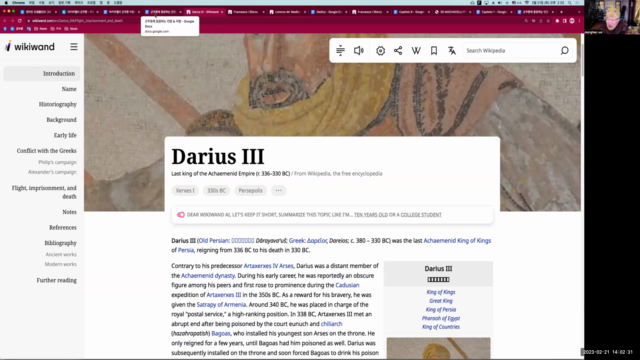Switch to the Darius III browser tab
The image size is (640, 360).
pyautogui.click(x=204, y=12)
